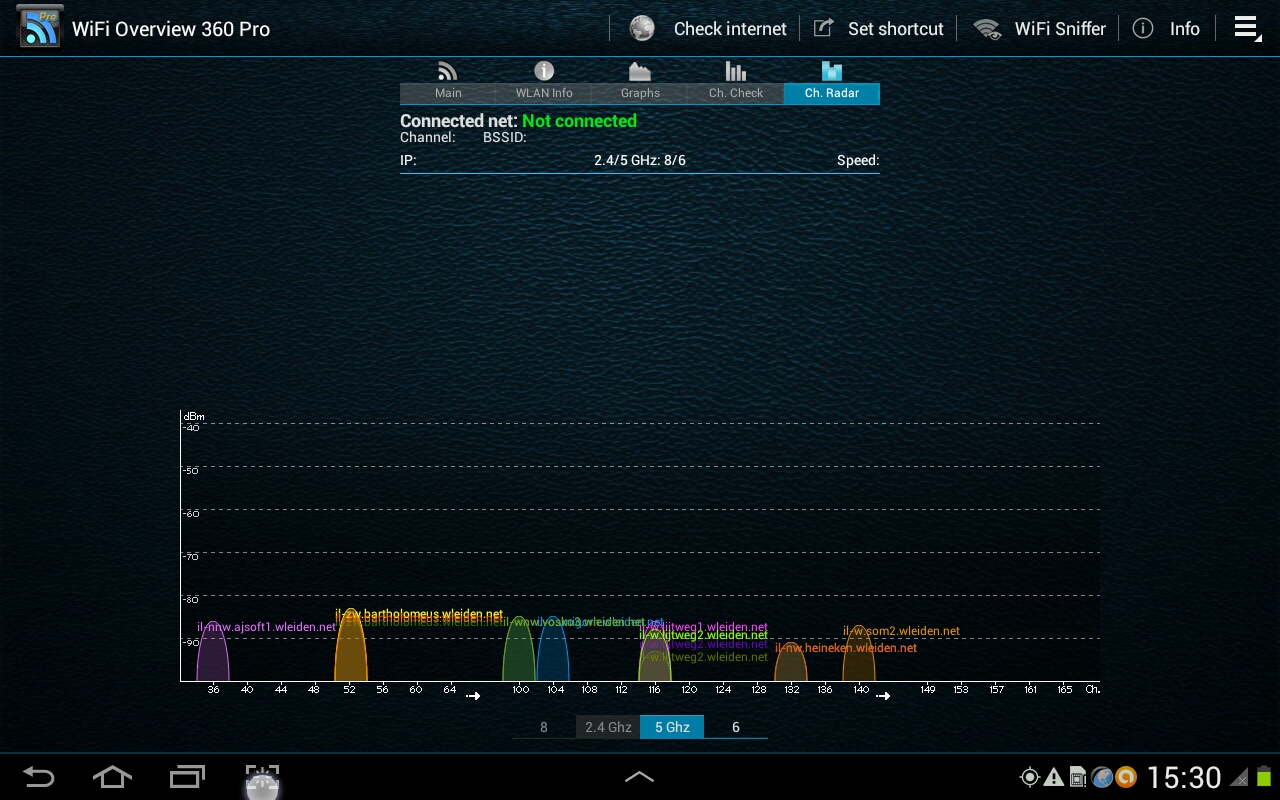Select the 5 Ghz band toggle
The height and width of the screenshot is (800, 1280).
click(672, 727)
